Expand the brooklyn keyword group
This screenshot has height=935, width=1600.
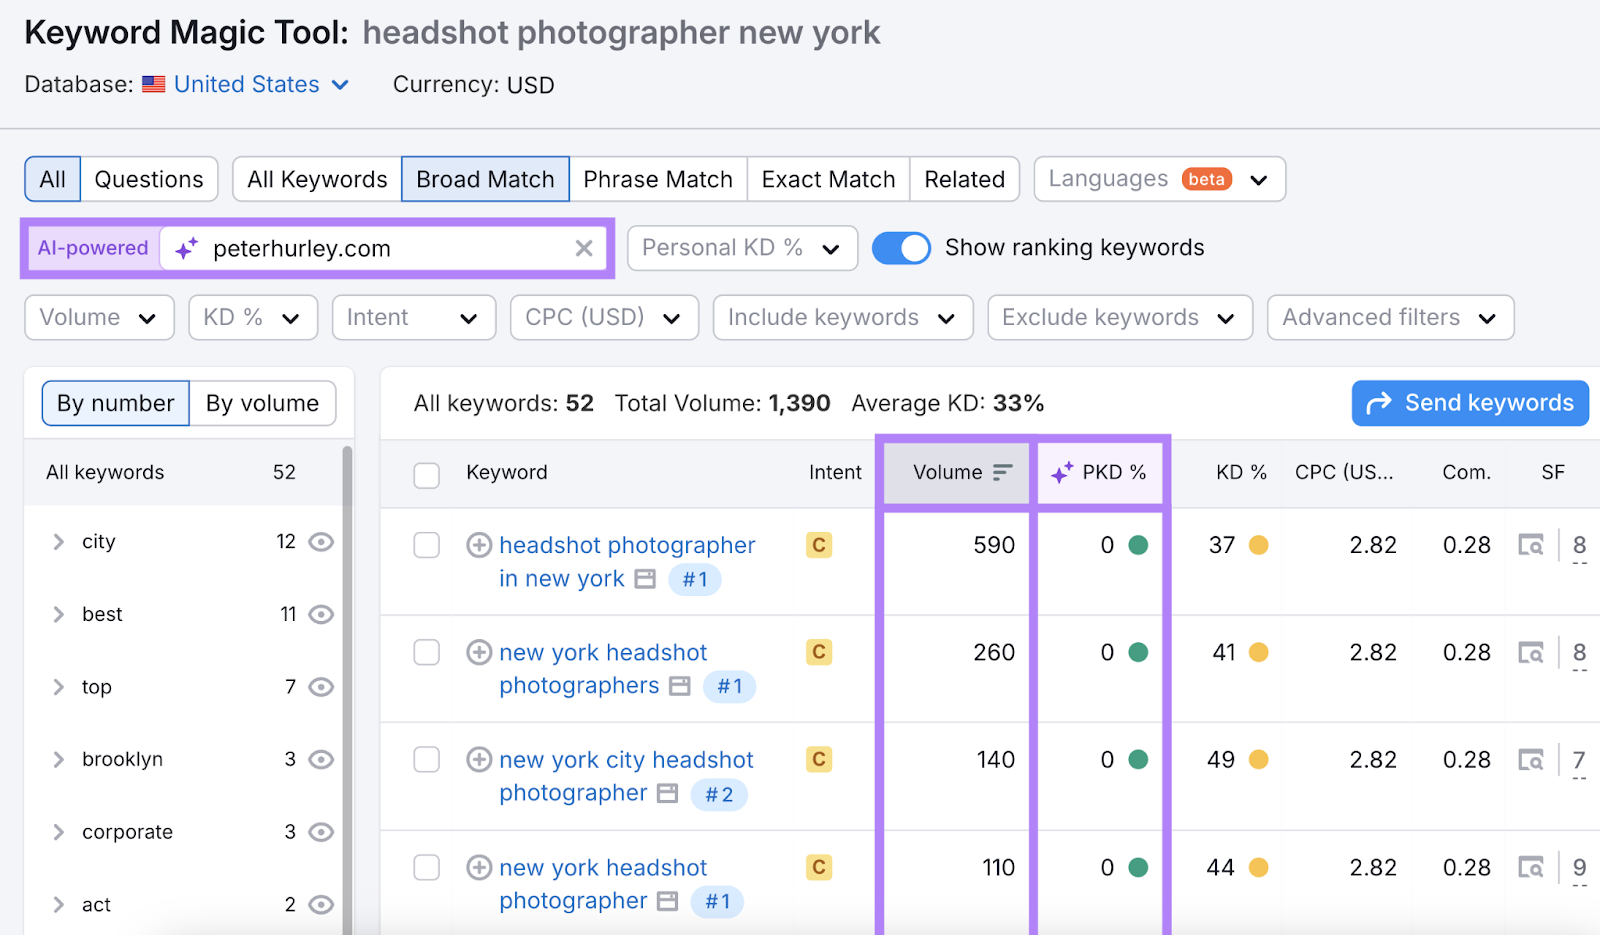coord(58,760)
